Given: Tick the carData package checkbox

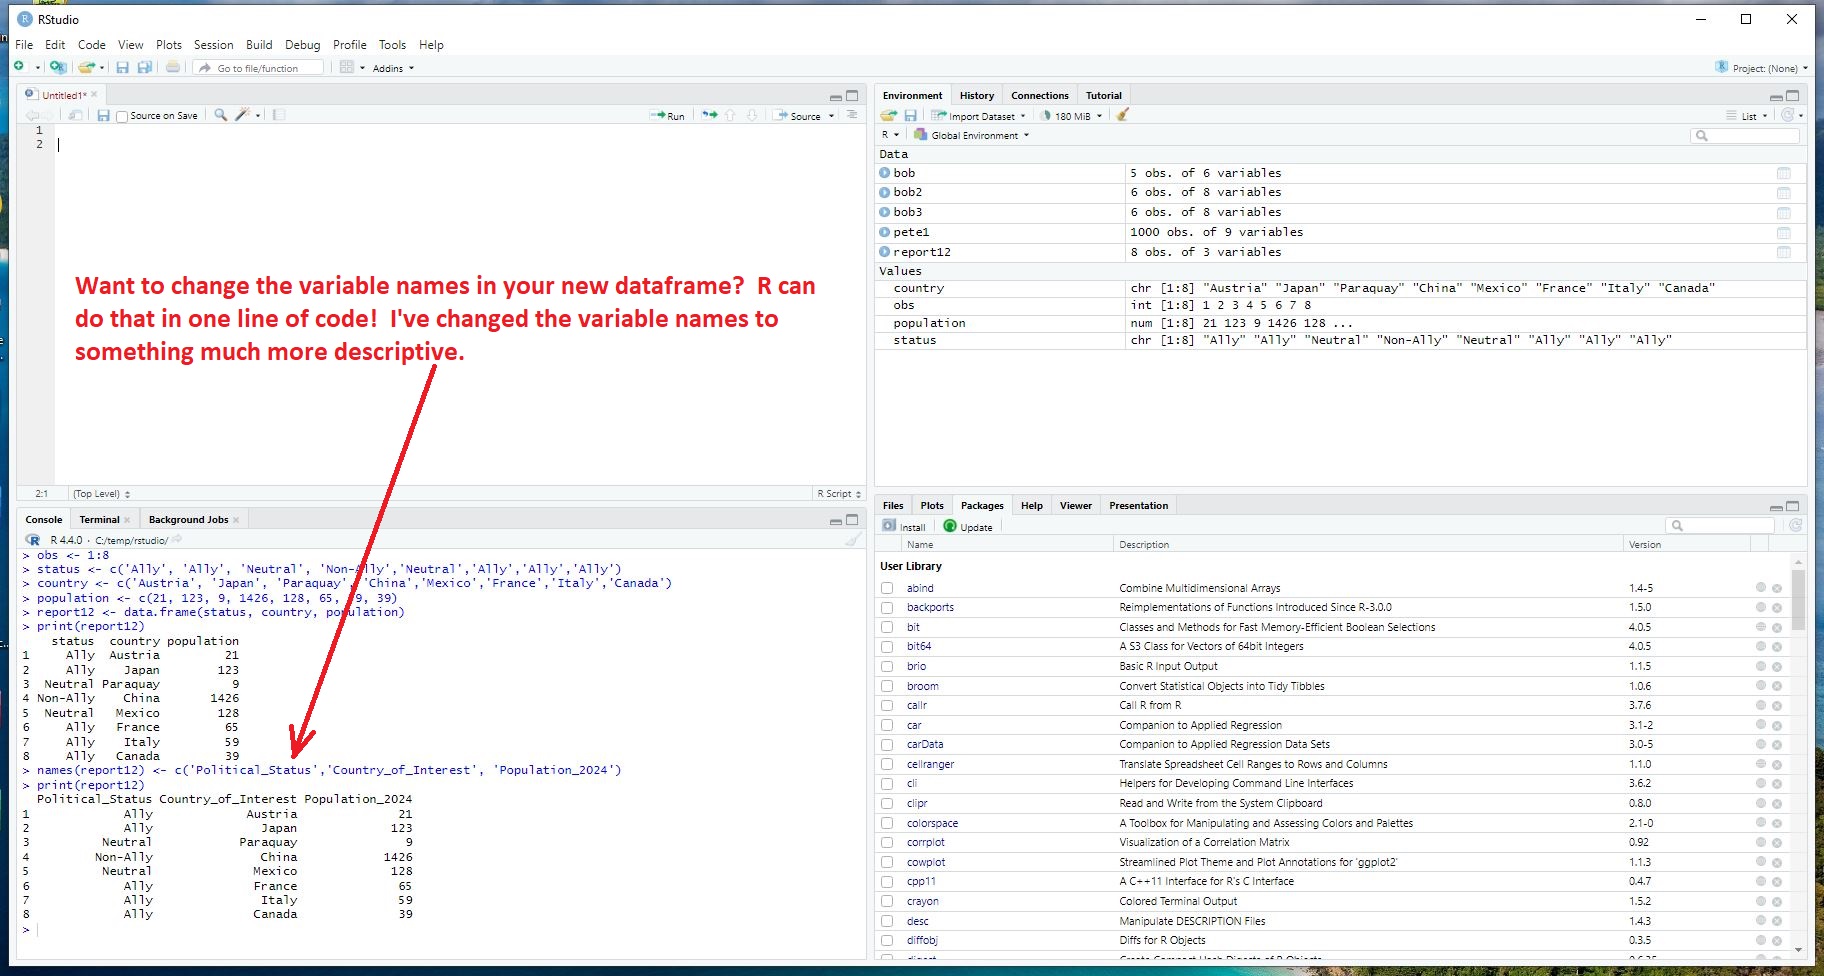Looking at the screenshot, I should (x=887, y=745).
